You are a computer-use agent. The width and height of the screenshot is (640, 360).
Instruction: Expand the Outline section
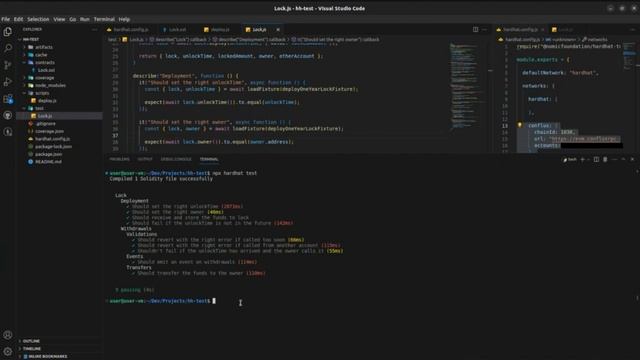coord(31,341)
